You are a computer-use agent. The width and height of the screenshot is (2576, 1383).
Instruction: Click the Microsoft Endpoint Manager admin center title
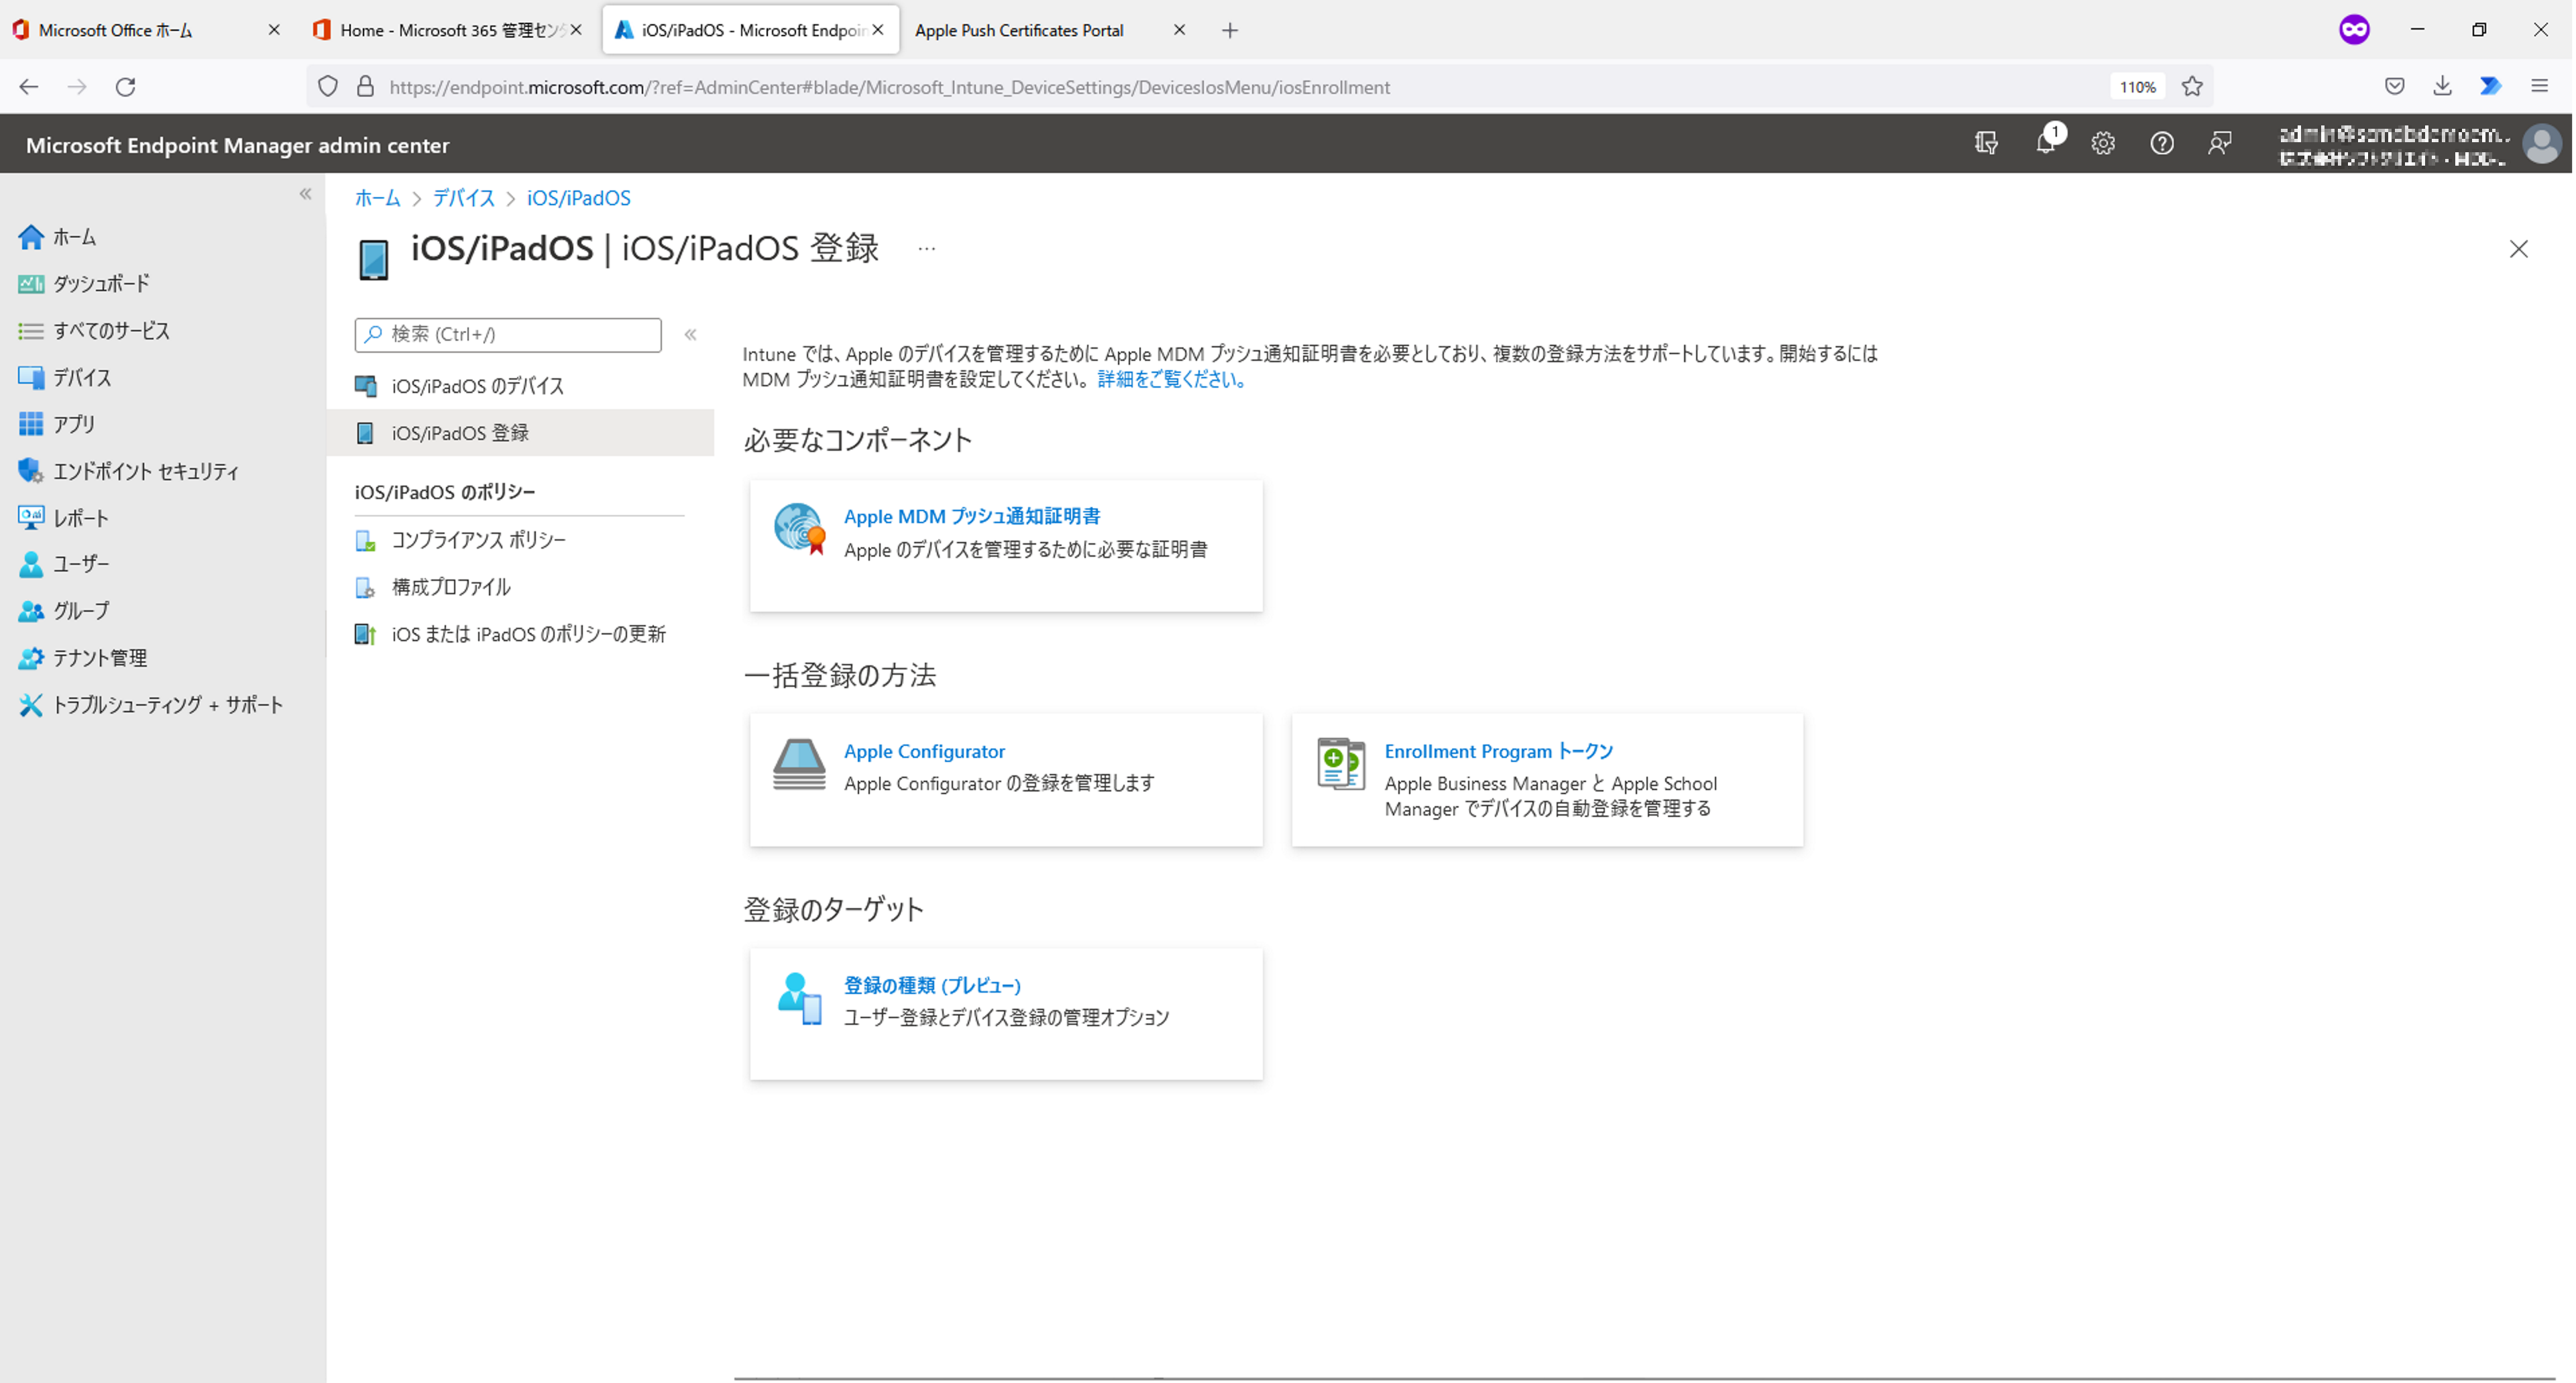click(x=237, y=145)
